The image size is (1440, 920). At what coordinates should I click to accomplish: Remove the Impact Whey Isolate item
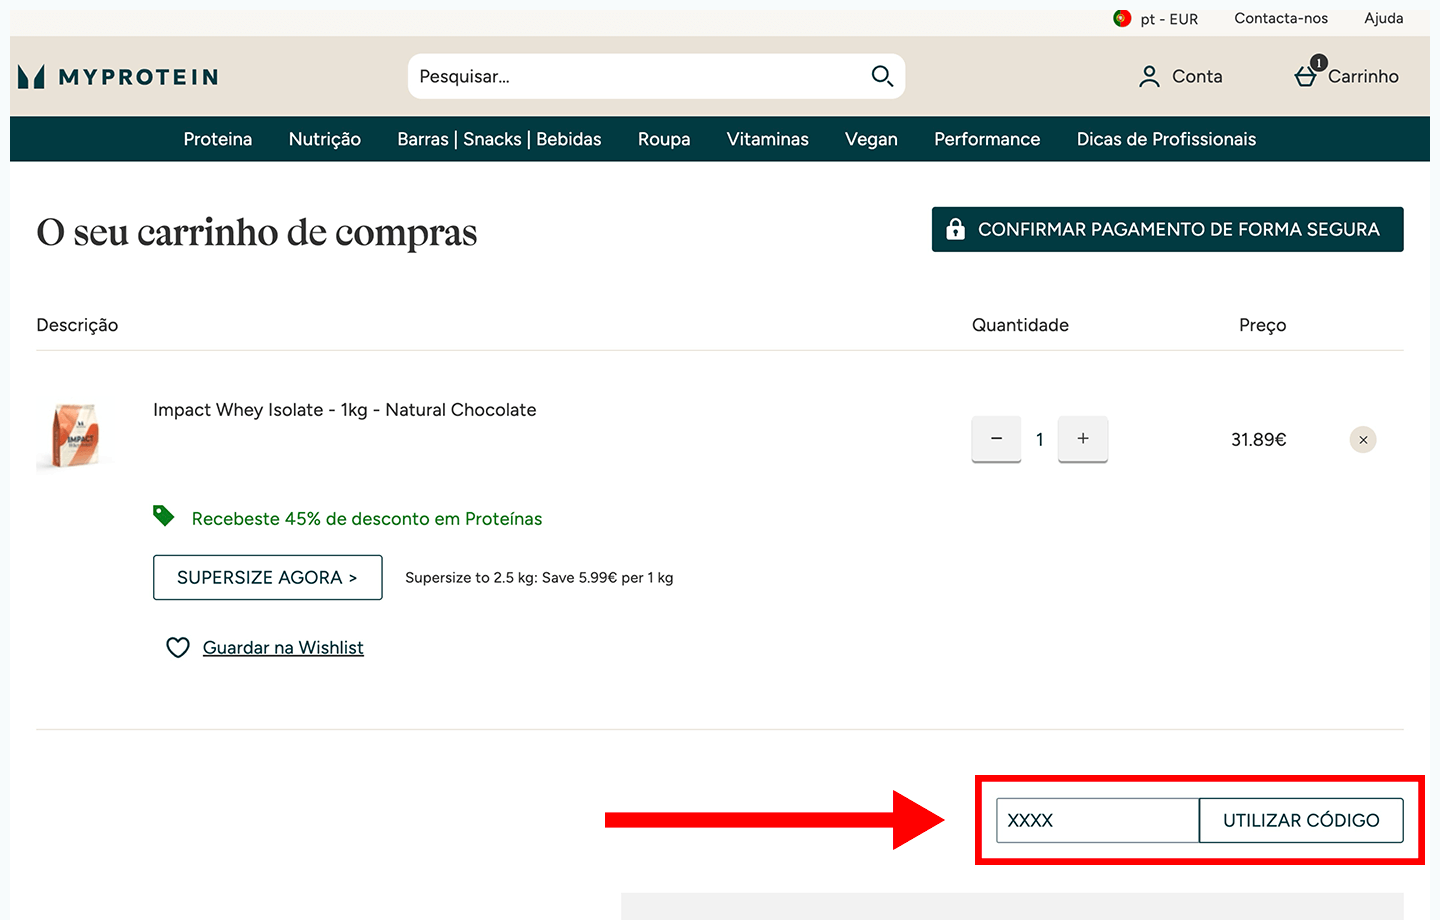coord(1362,440)
